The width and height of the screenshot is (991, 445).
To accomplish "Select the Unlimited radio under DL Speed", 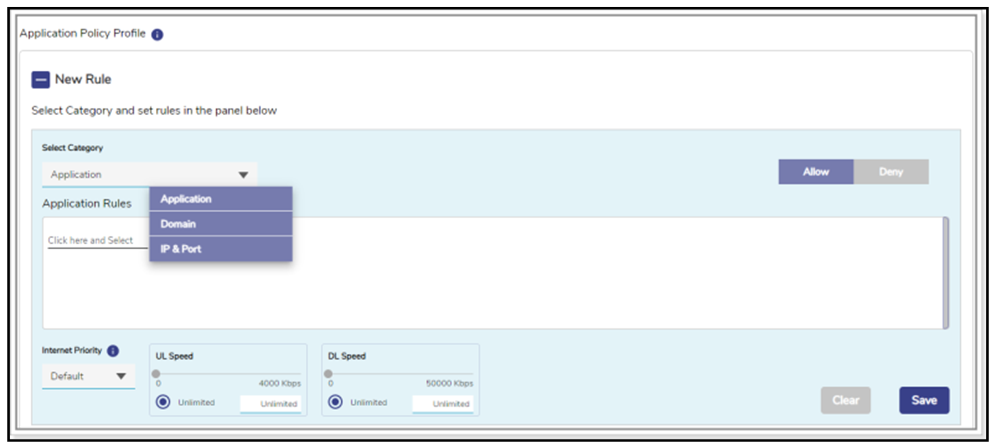I will tap(335, 403).
